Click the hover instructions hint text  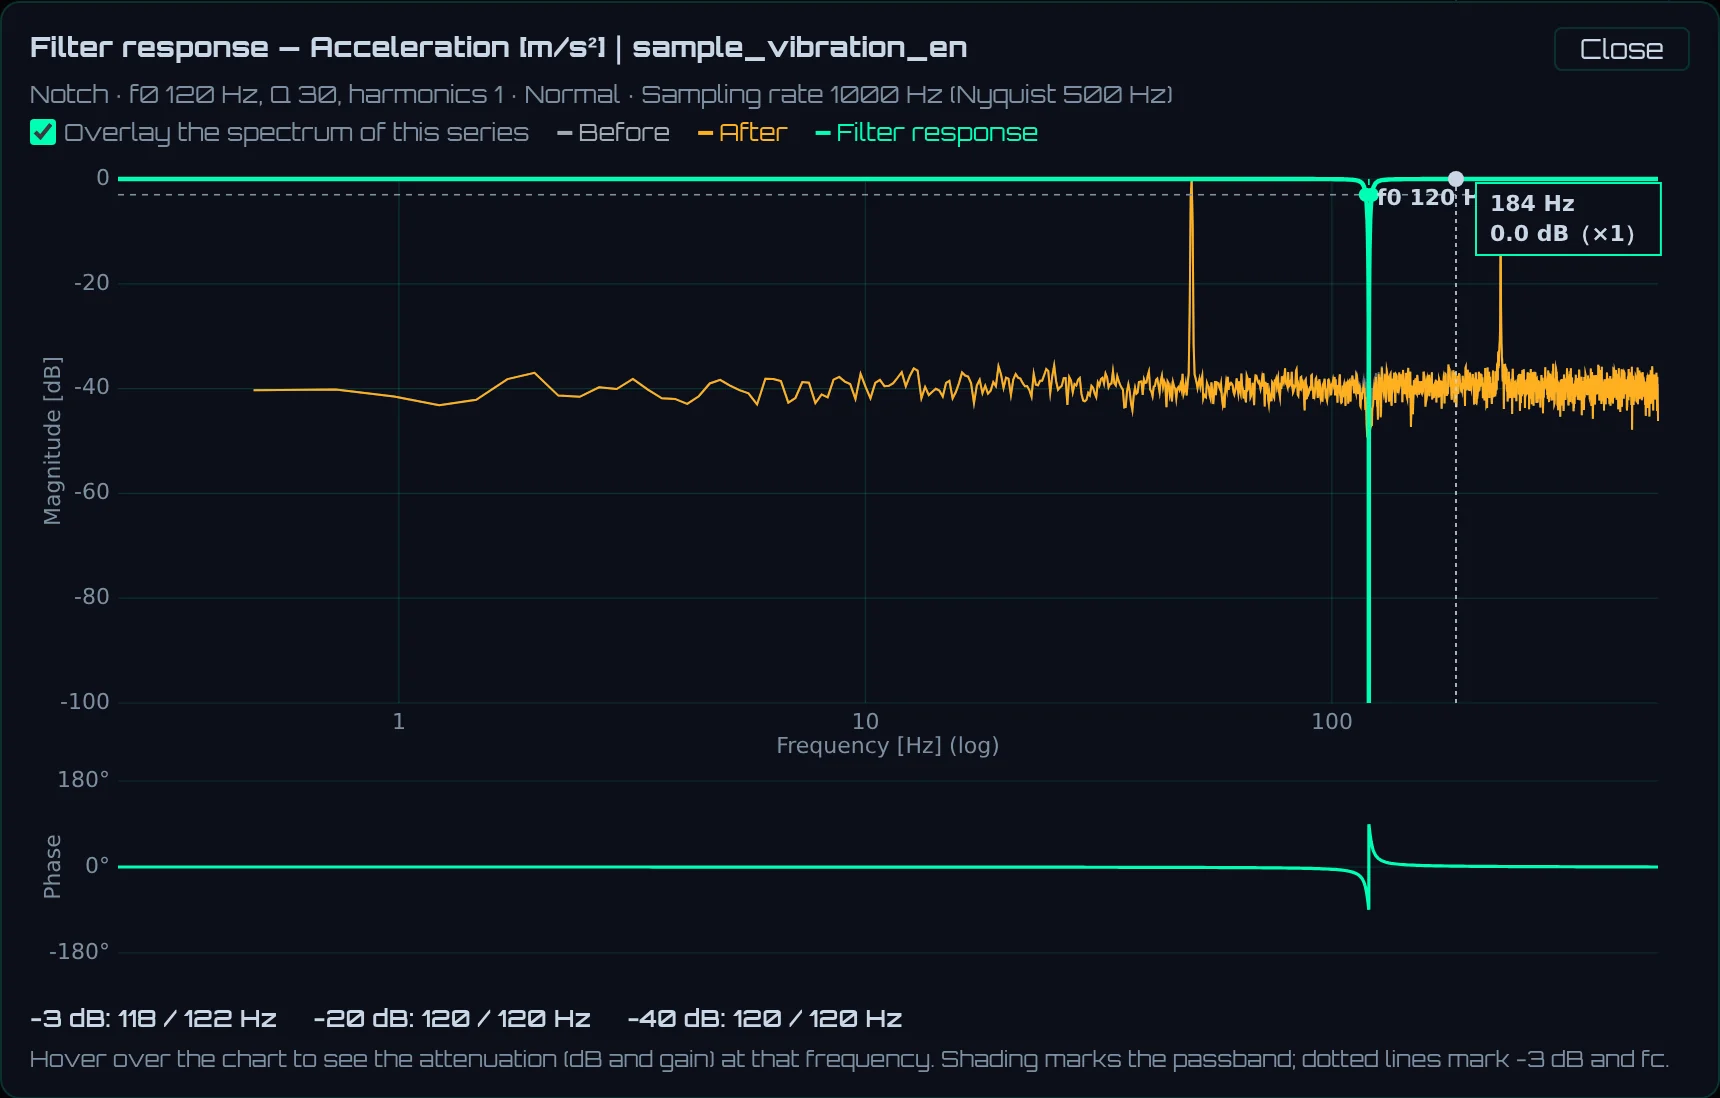849,1059
